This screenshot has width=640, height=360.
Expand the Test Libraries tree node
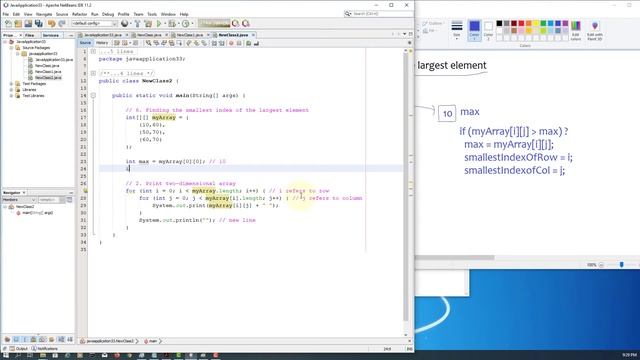tap(11, 96)
